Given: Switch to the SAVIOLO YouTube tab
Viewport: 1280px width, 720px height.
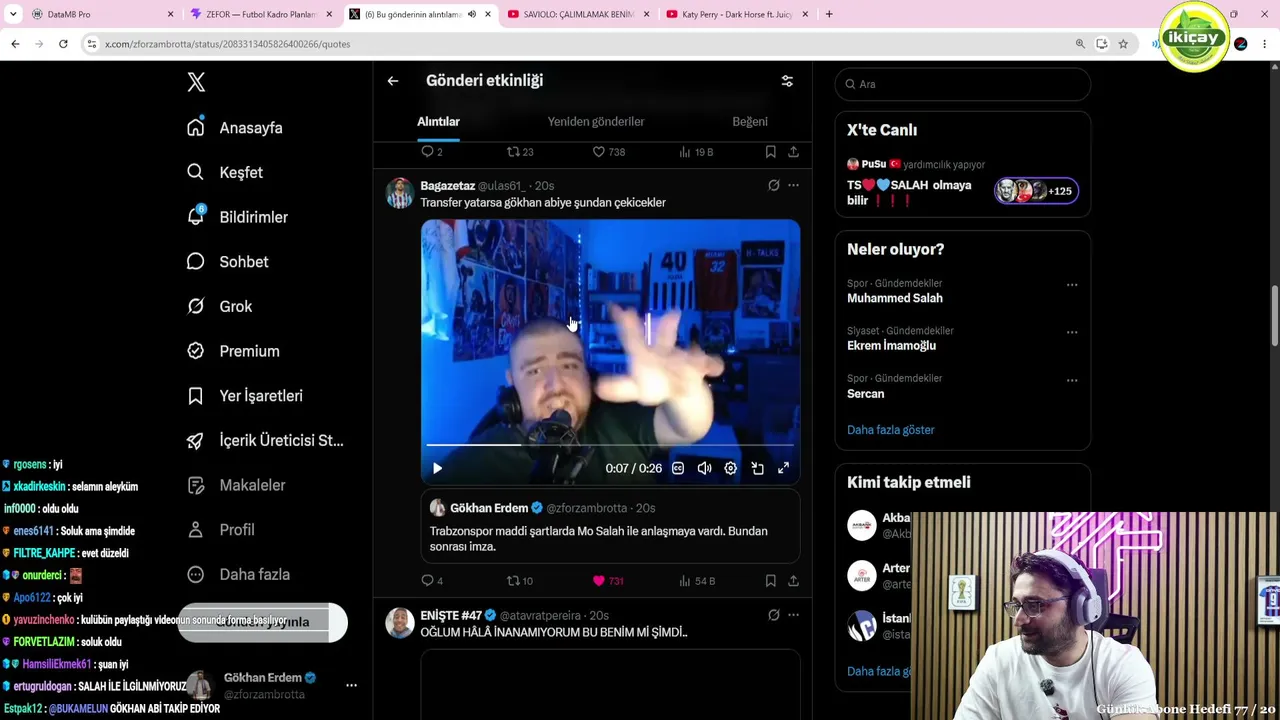Looking at the screenshot, I should point(578,14).
